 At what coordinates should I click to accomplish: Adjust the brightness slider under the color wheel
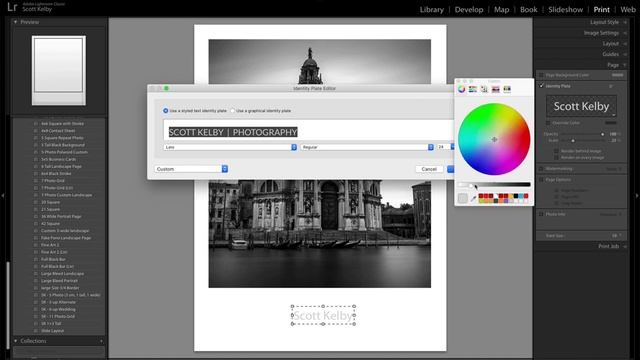coord(494,185)
